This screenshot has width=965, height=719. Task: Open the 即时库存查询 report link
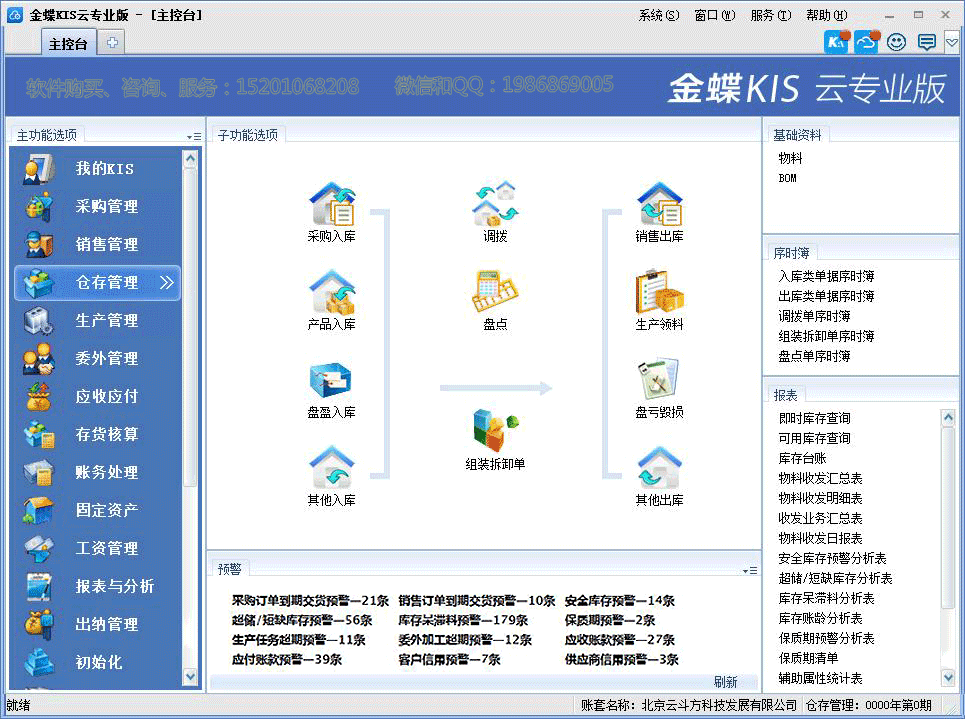tap(814, 418)
